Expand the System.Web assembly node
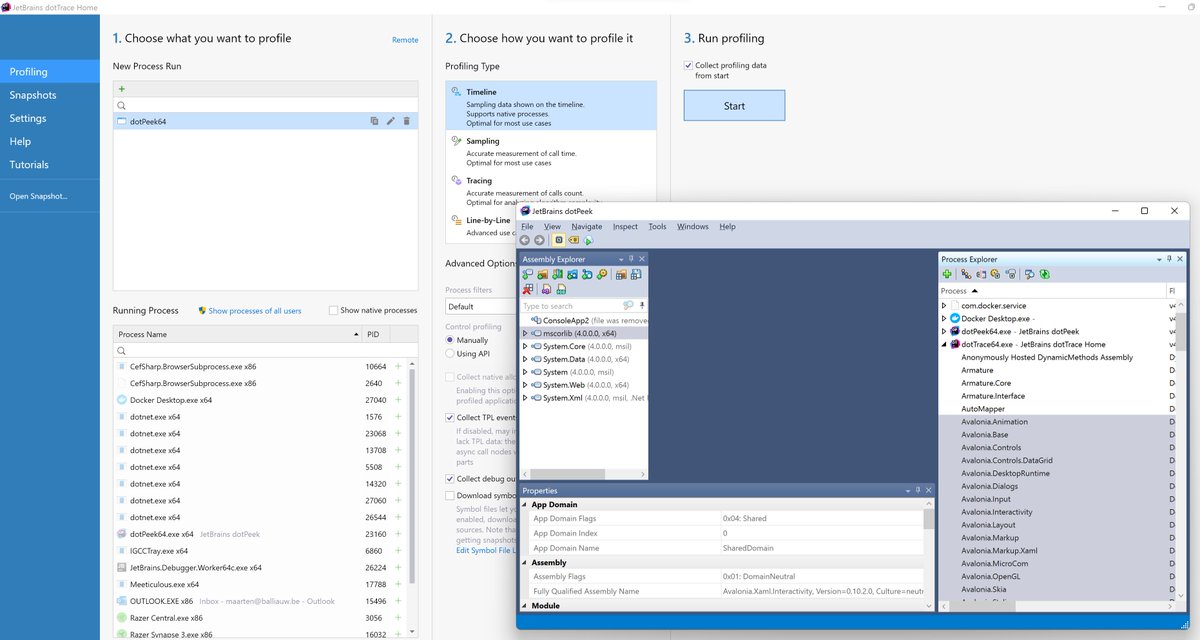 (x=525, y=385)
